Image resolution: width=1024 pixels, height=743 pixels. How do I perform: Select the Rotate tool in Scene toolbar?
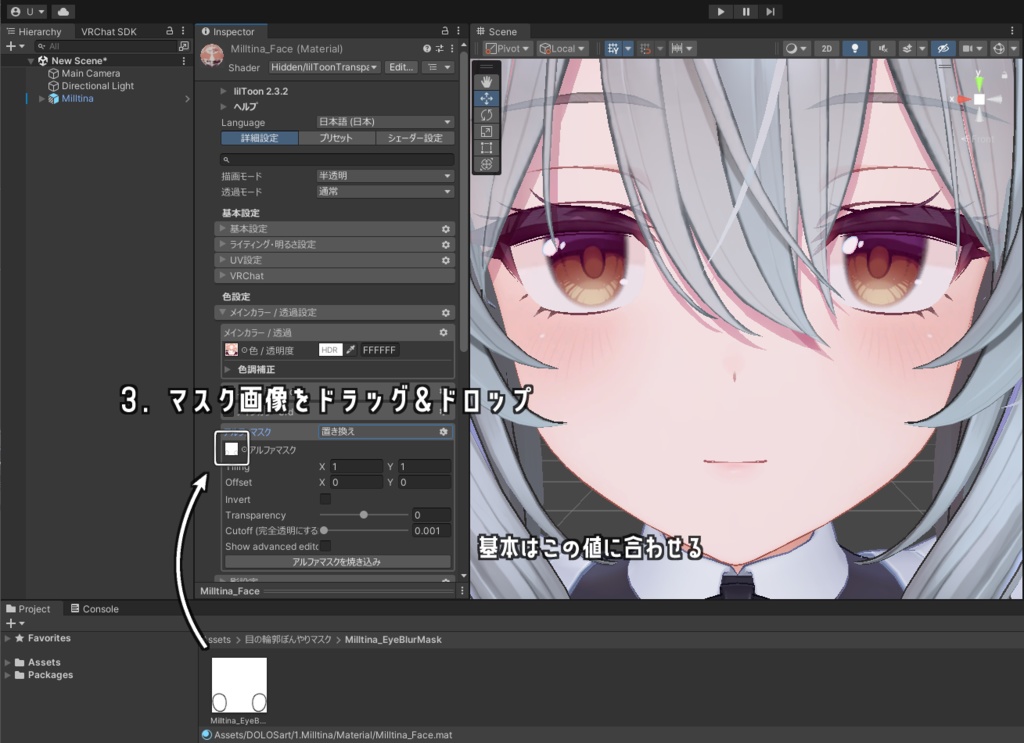point(488,115)
